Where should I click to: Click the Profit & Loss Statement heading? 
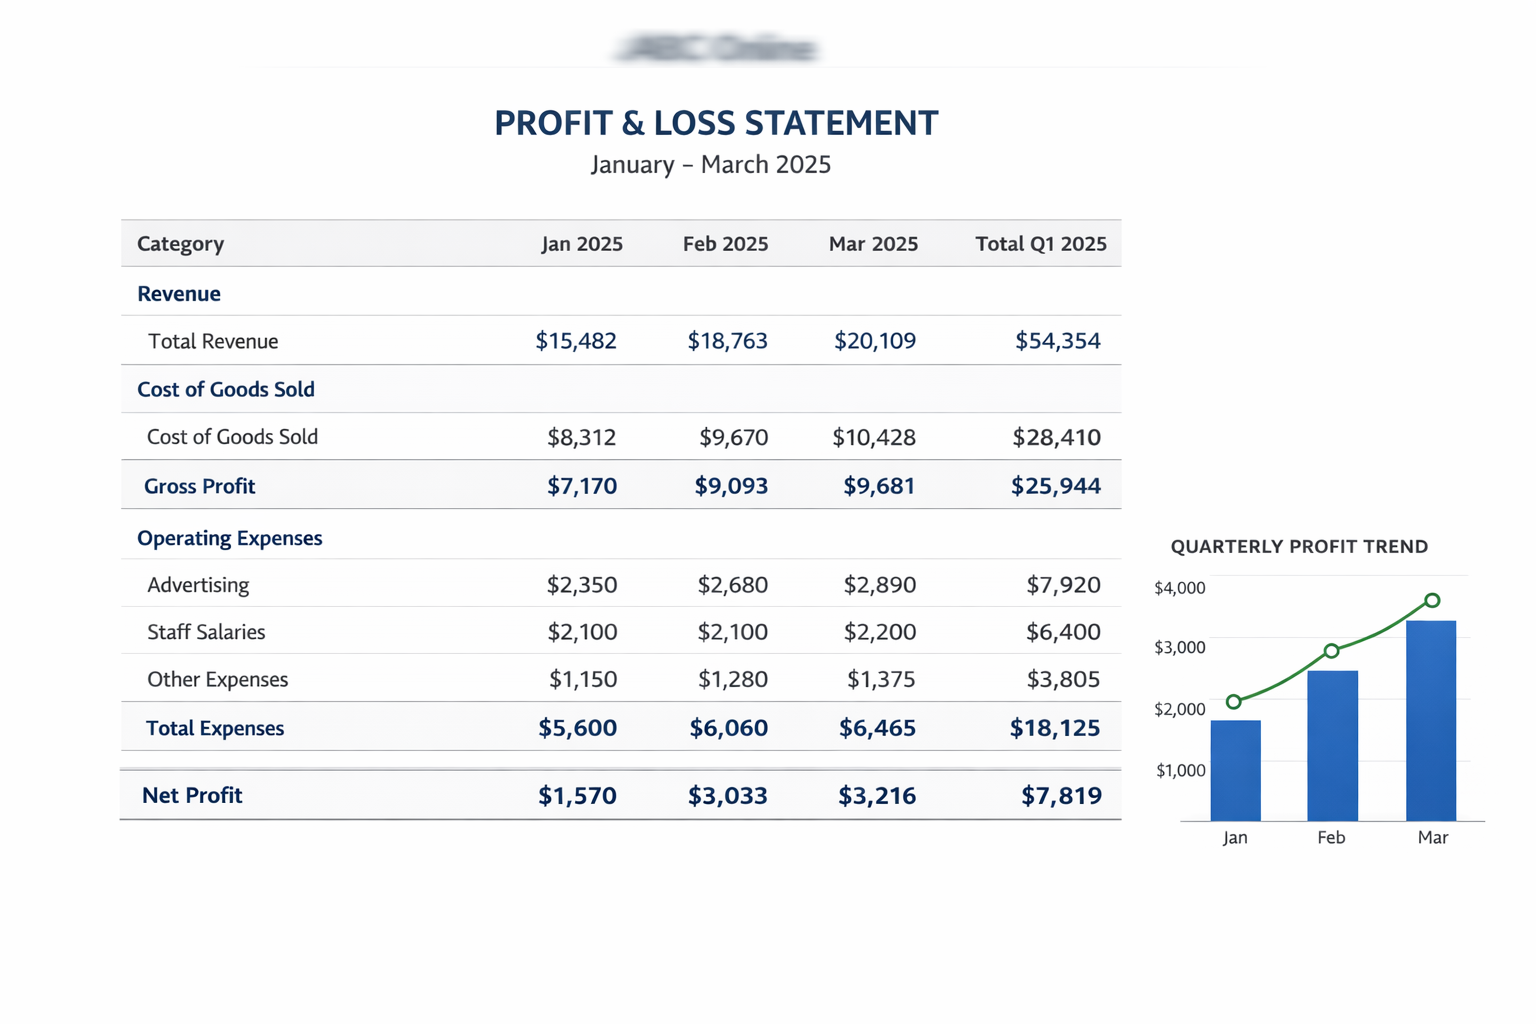tap(716, 123)
